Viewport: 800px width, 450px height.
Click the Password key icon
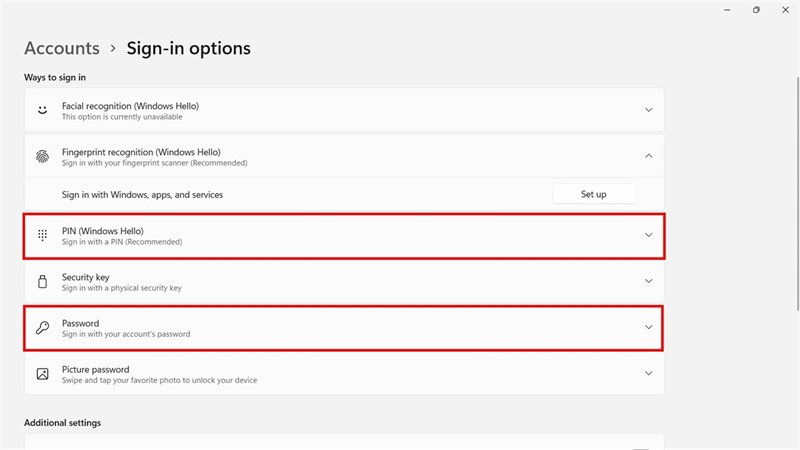coord(42,328)
